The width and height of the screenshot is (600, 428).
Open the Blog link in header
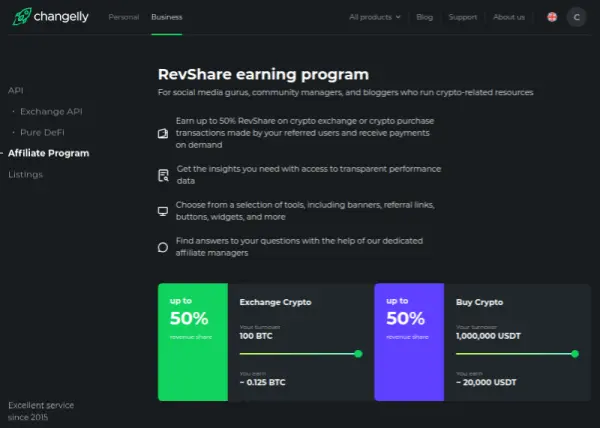(x=424, y=17)
